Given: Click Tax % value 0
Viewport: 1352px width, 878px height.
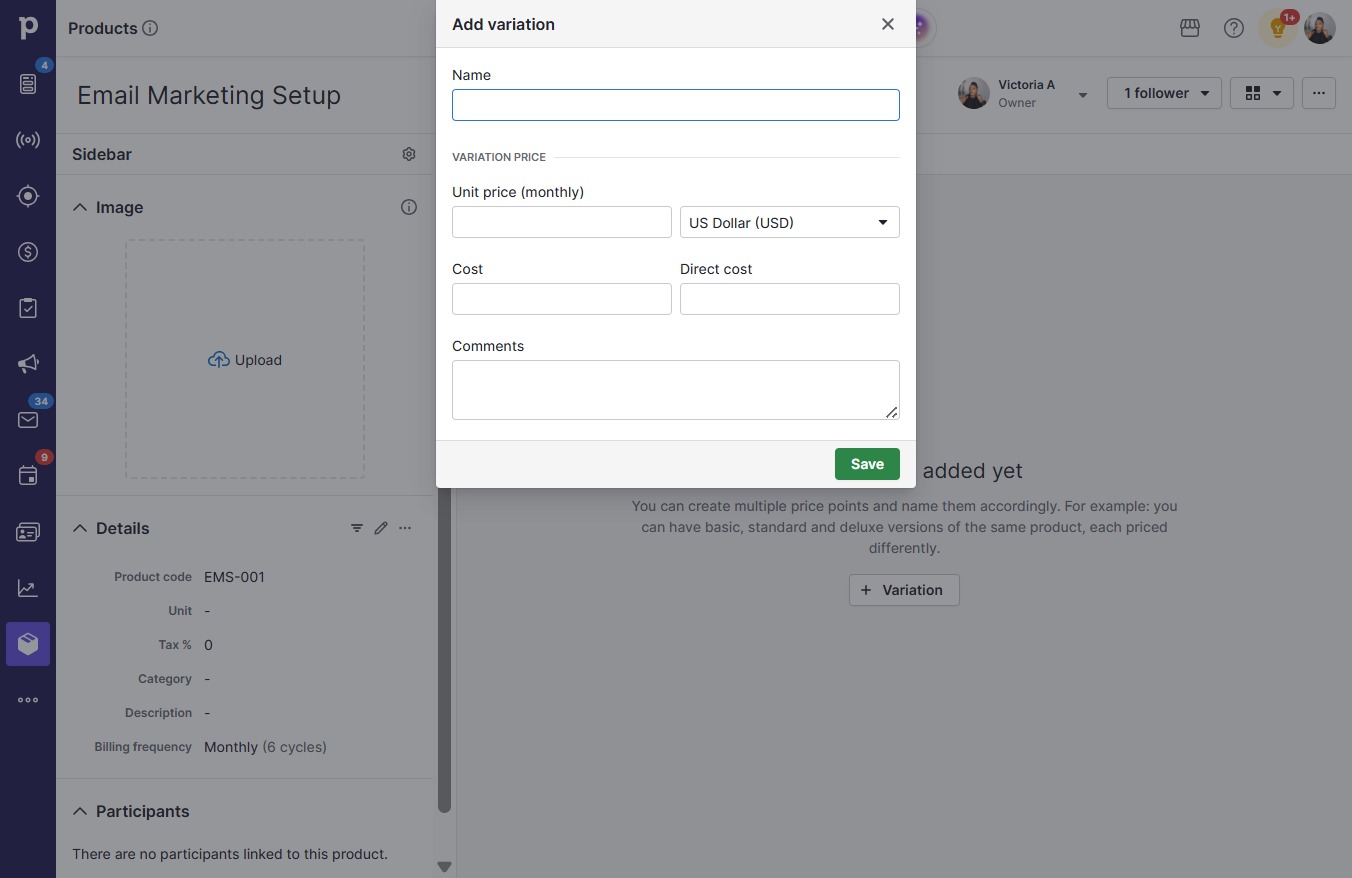Looking at the screenshot, I should click(208, 645).
